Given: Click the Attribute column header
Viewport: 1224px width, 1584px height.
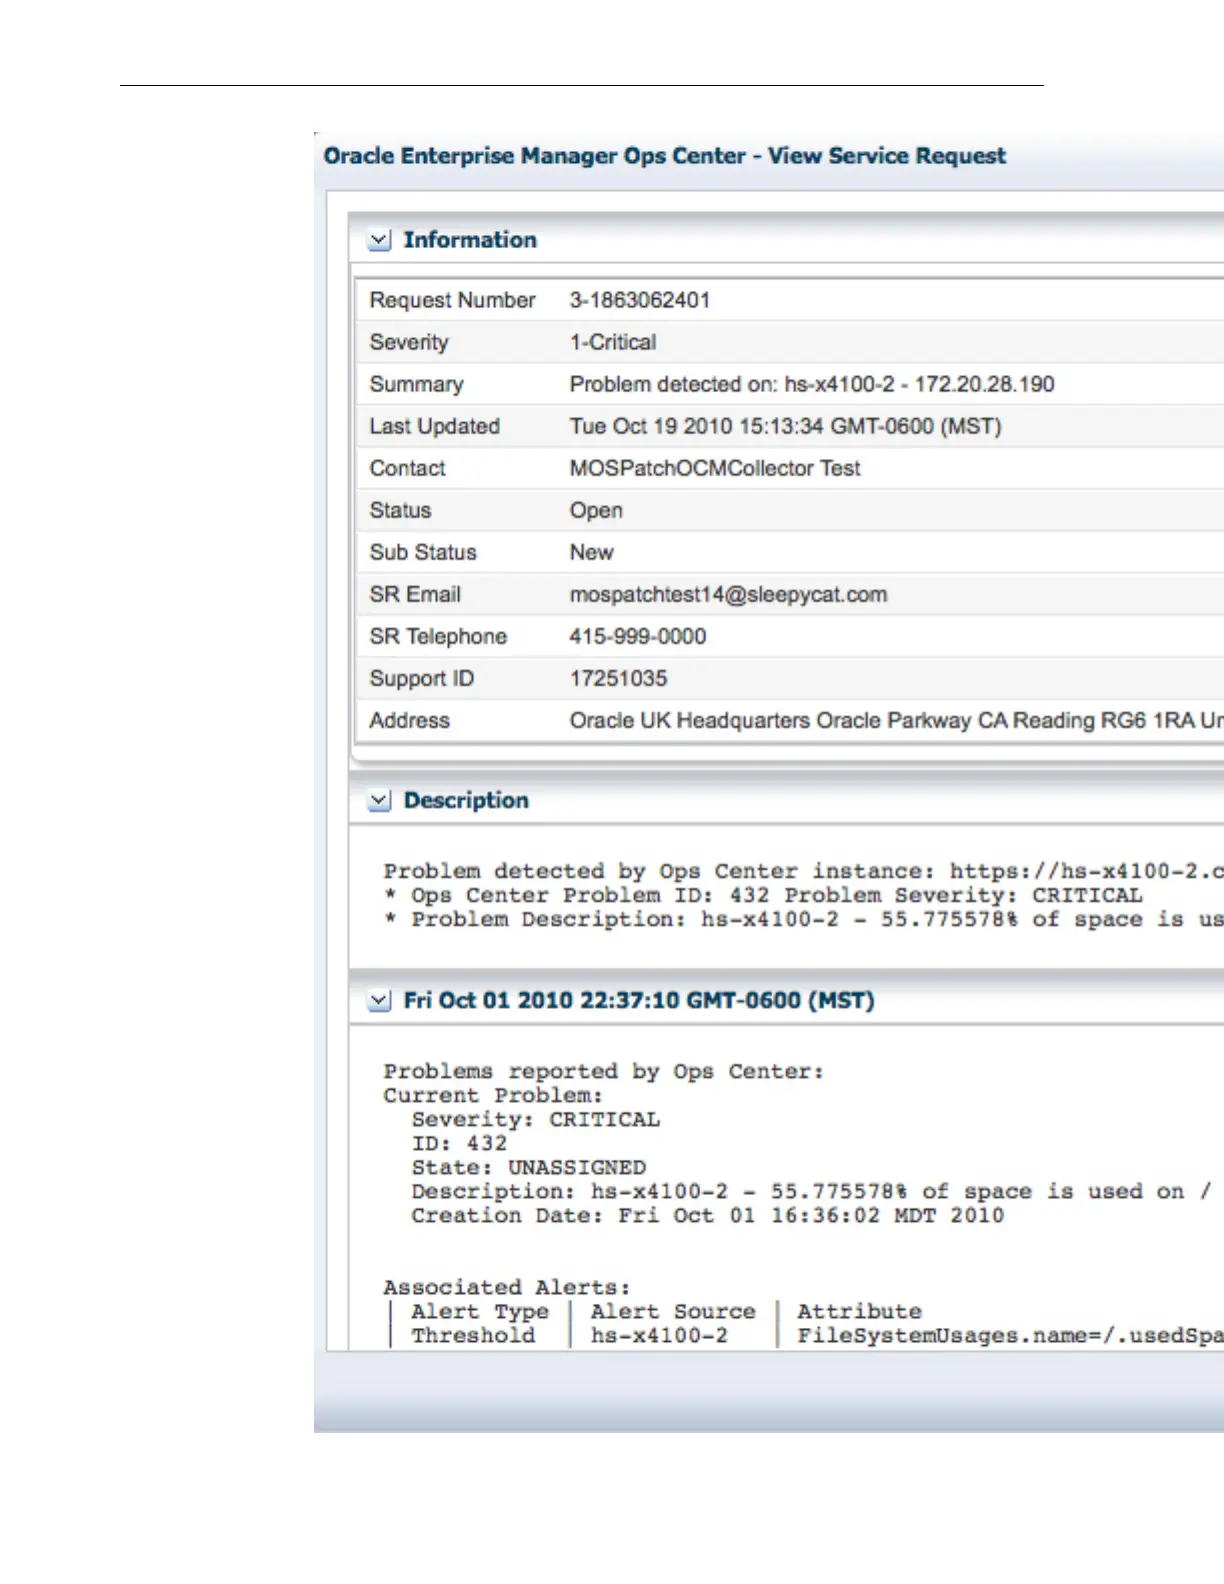Looking at the screenshot, I should click(860, 1311).
